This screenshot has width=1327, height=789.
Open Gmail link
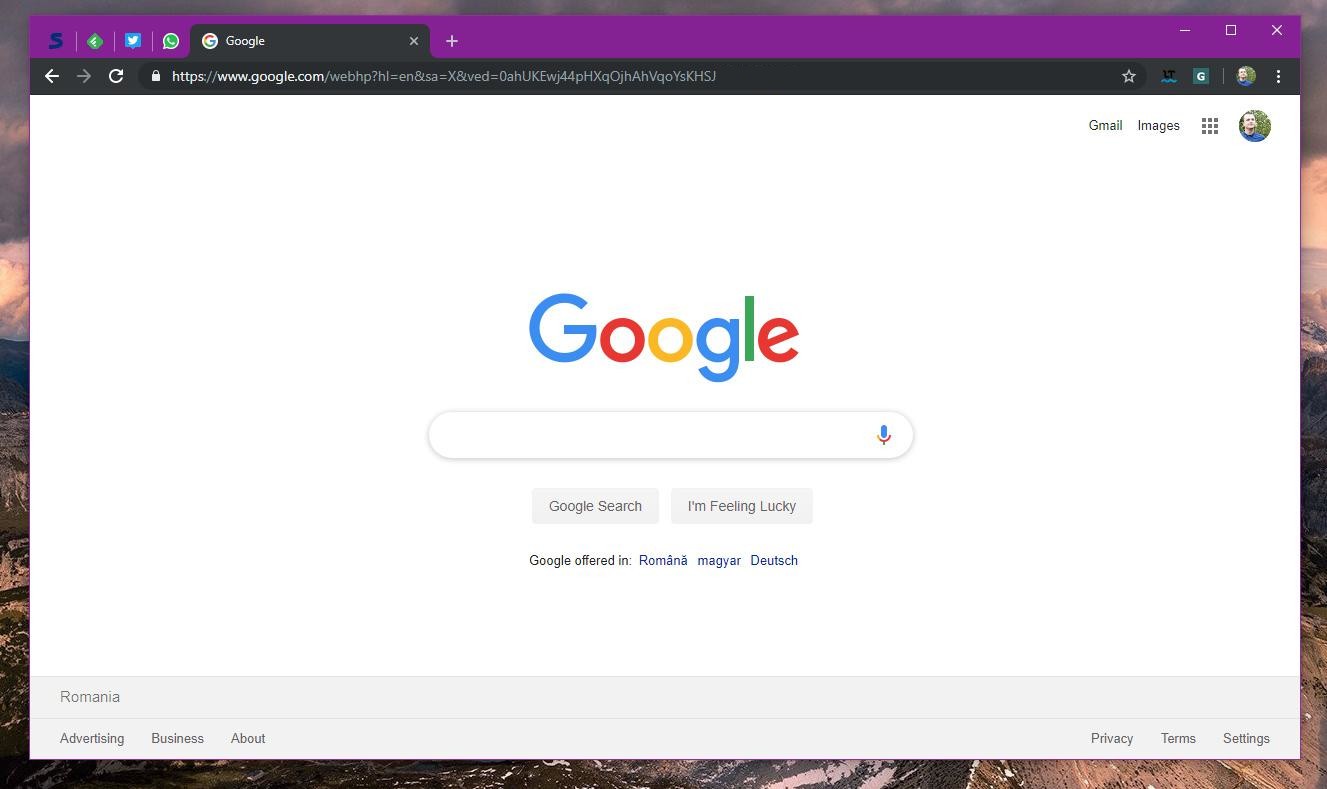[x=1105, y=125]
